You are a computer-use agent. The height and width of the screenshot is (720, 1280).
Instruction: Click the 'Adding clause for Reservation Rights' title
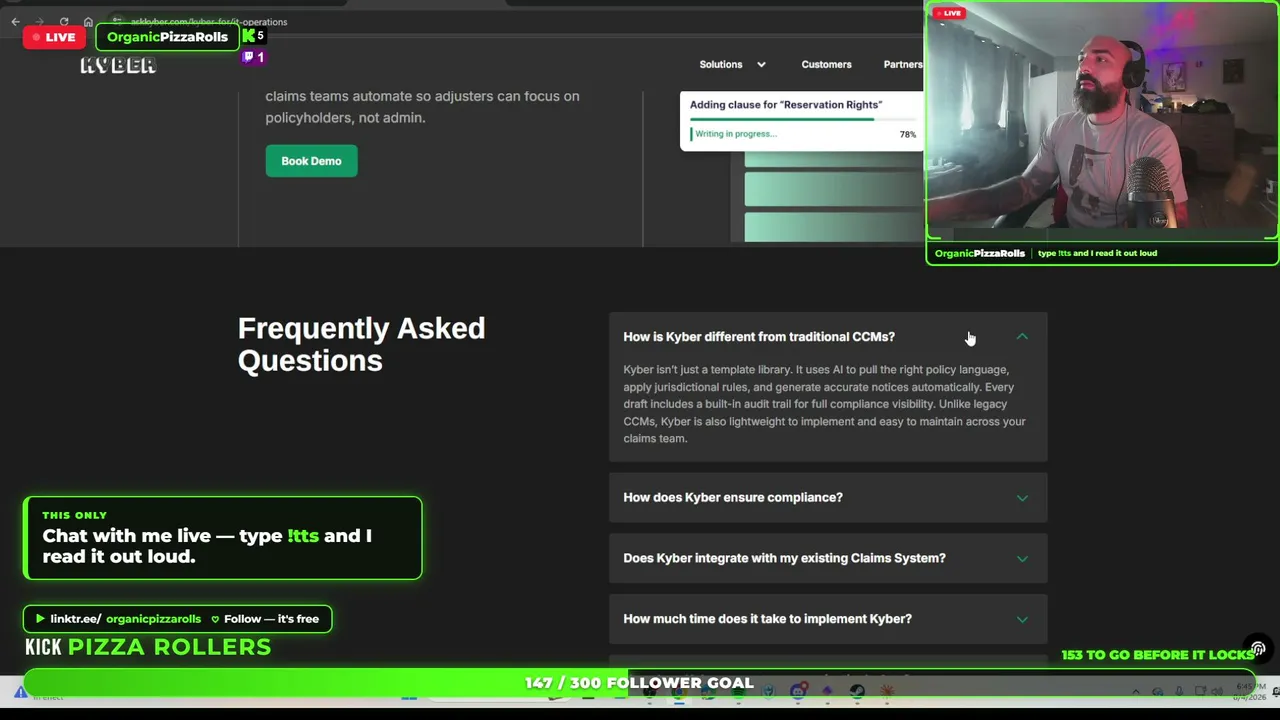(x=786, y=105)
